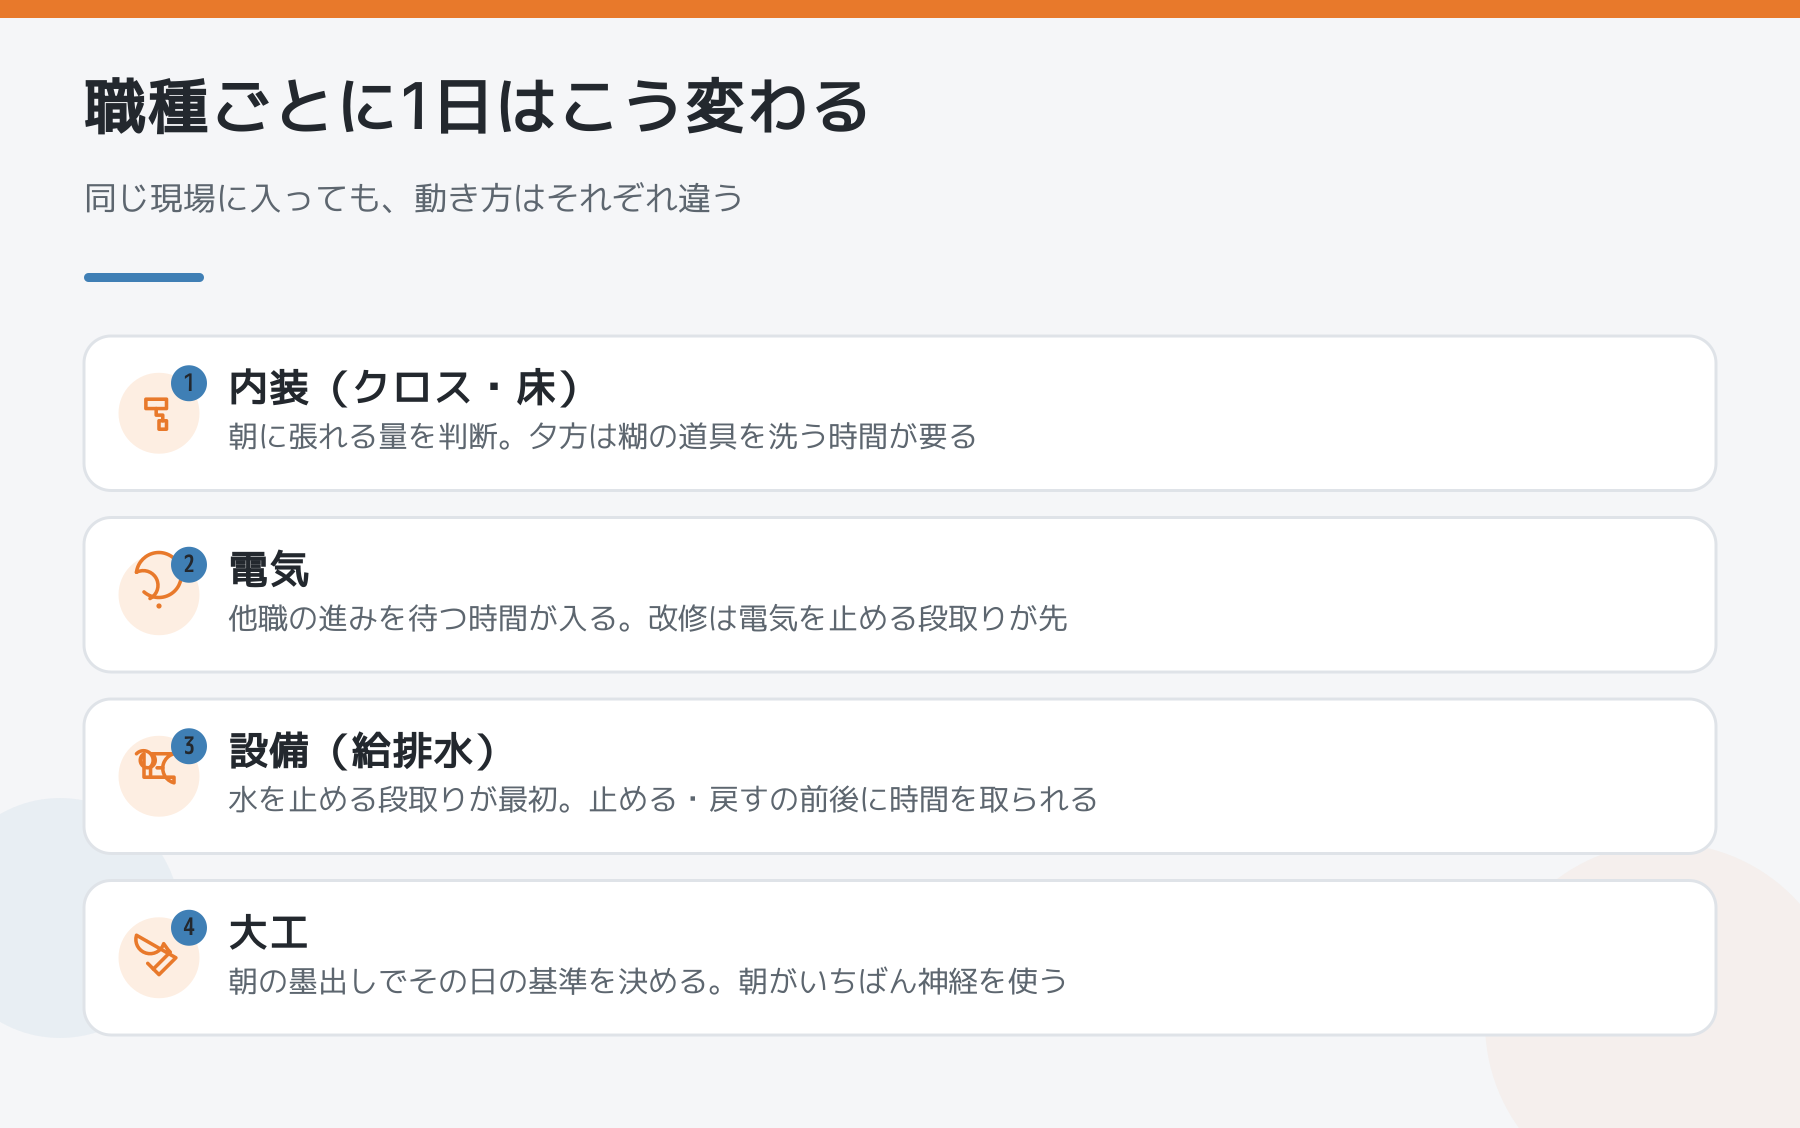The image size is (1800, 1128).
Task: Select the 設備（給排水） heading
Action: point(362,751)
